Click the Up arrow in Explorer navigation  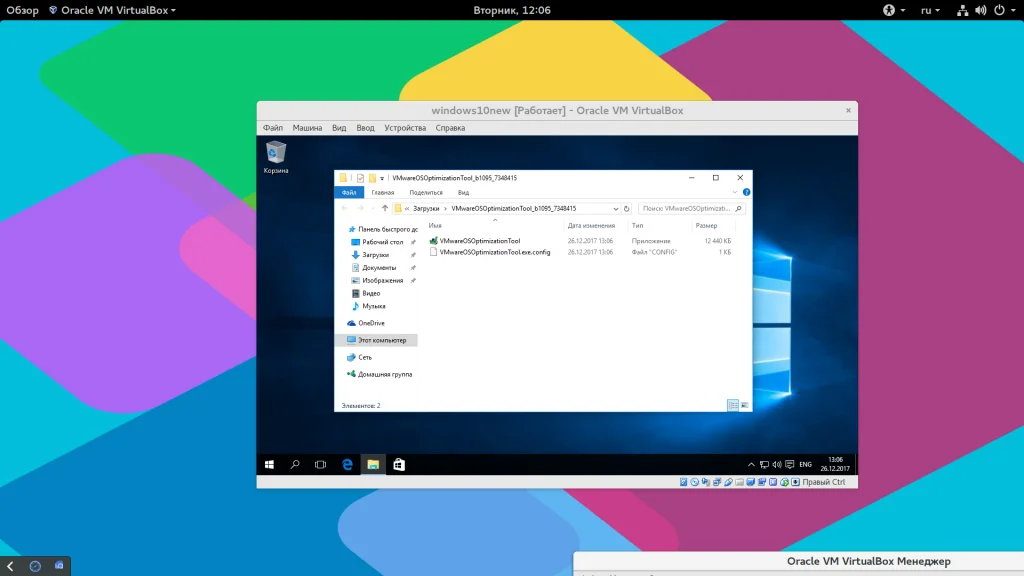[385, 209]
